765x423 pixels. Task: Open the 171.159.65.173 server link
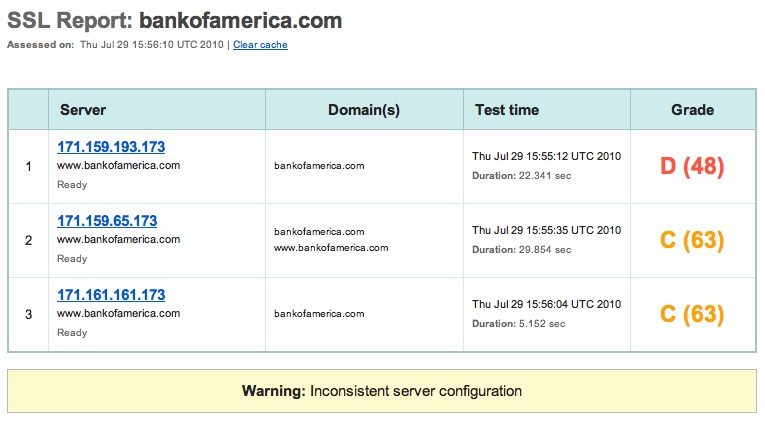(x=107, y=221)
